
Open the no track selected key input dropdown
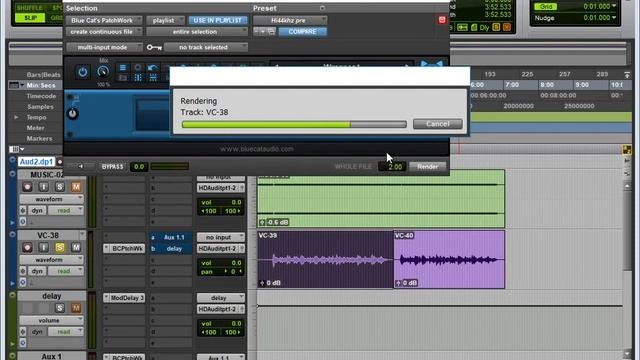(x=206, y=47)
